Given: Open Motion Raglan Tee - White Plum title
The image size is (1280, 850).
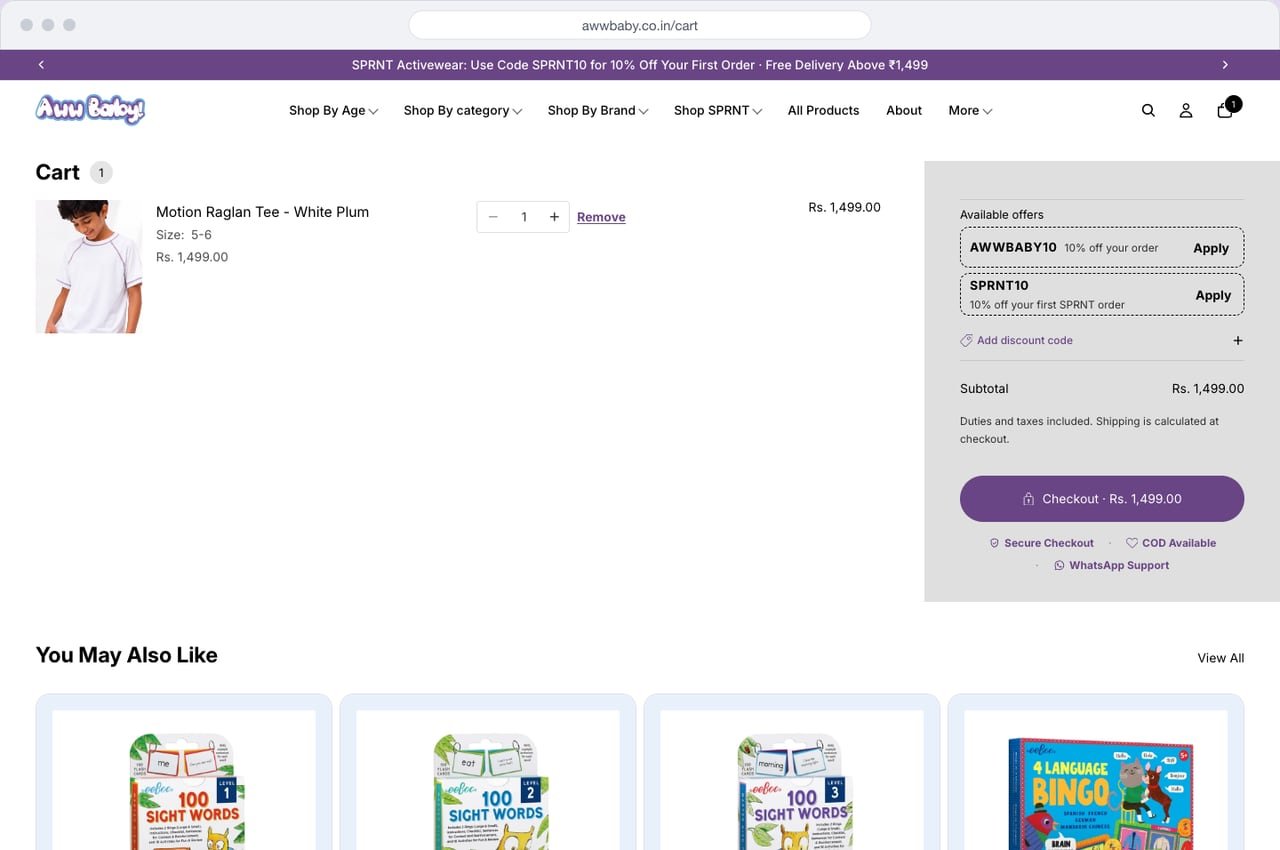Looking at the screenshot, I should point(262,212).
